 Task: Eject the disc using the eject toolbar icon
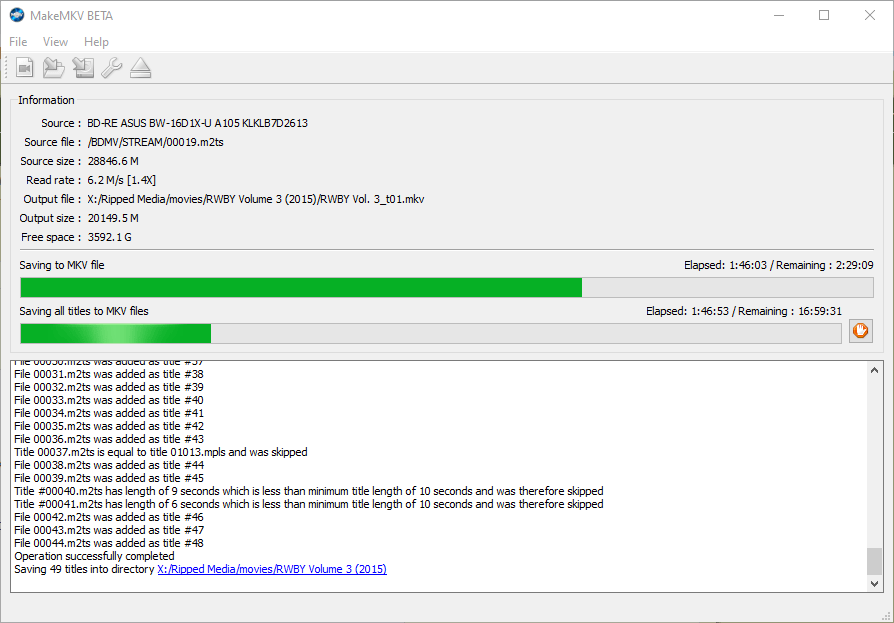click(x=140, y=67)
